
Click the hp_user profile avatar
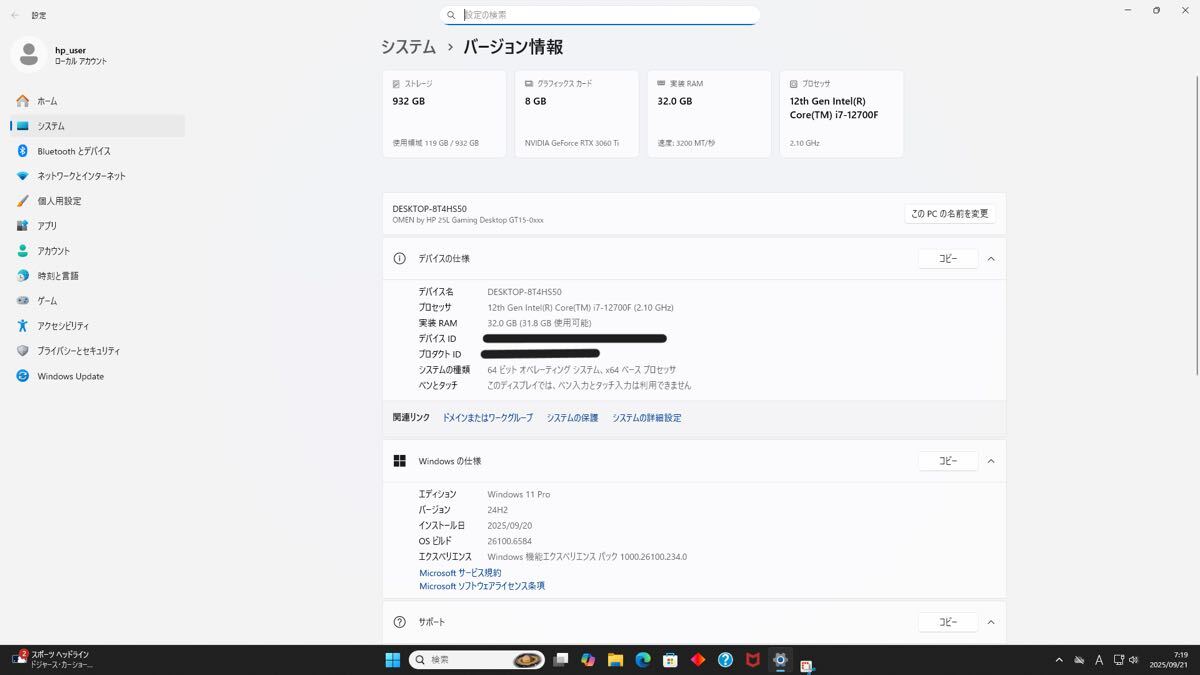coord(28,55)
